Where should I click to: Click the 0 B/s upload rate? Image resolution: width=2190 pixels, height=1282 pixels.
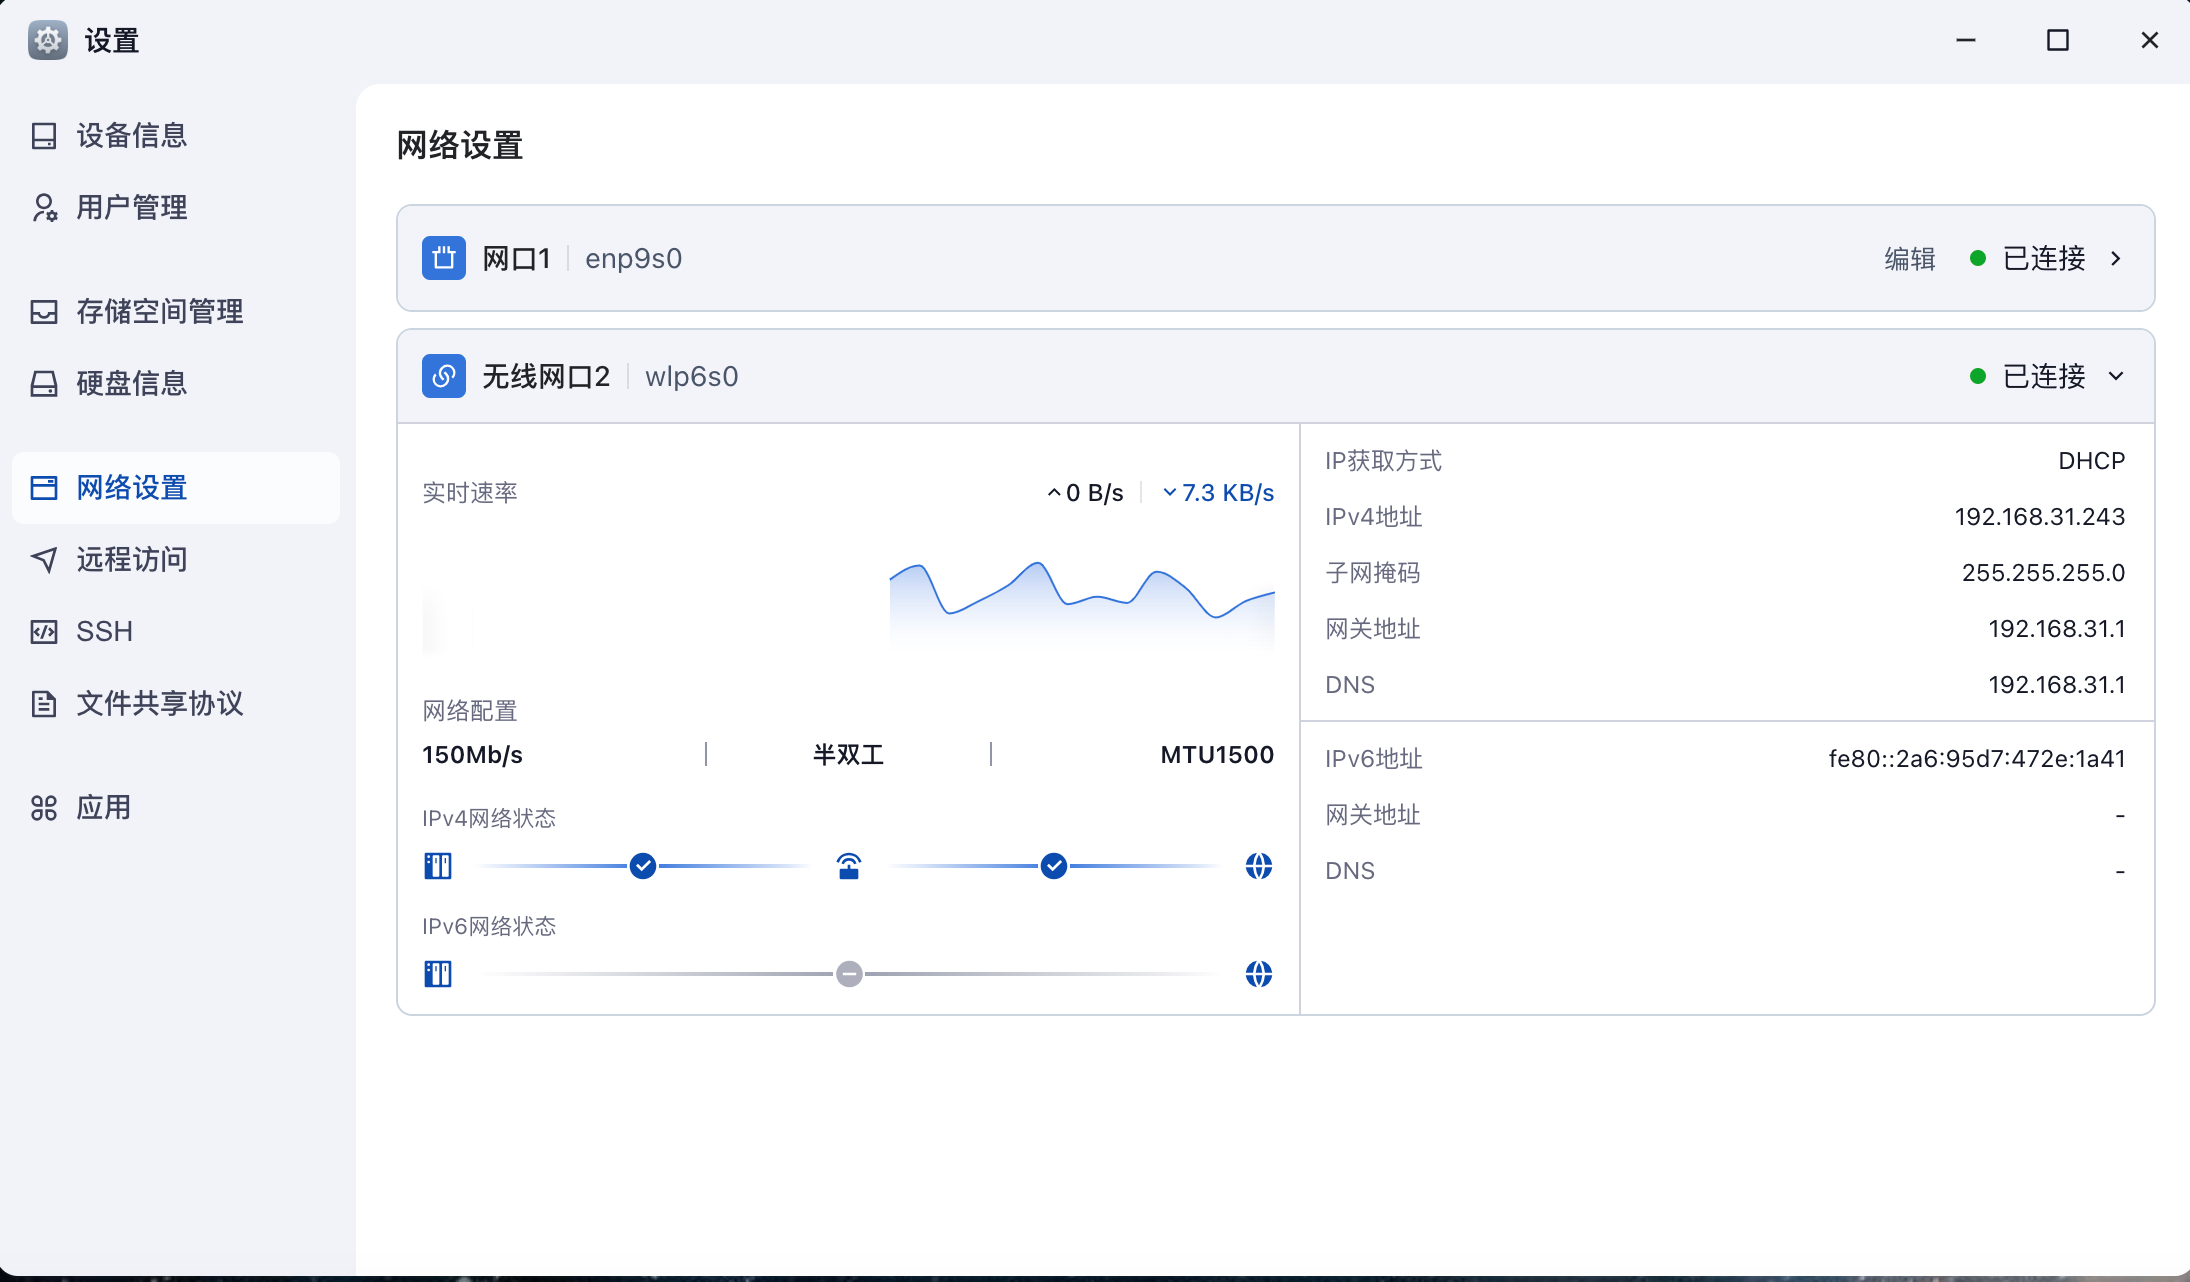click(x=1095, y=493)
